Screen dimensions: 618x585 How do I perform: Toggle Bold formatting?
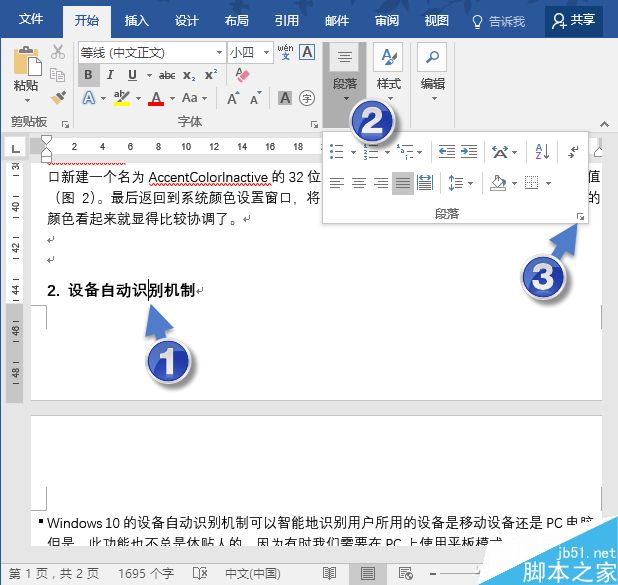88,75
